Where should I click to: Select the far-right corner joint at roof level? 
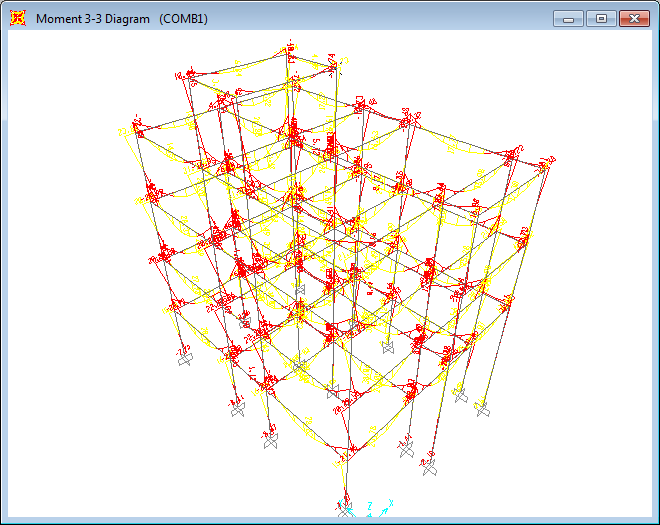click(547, 162)
